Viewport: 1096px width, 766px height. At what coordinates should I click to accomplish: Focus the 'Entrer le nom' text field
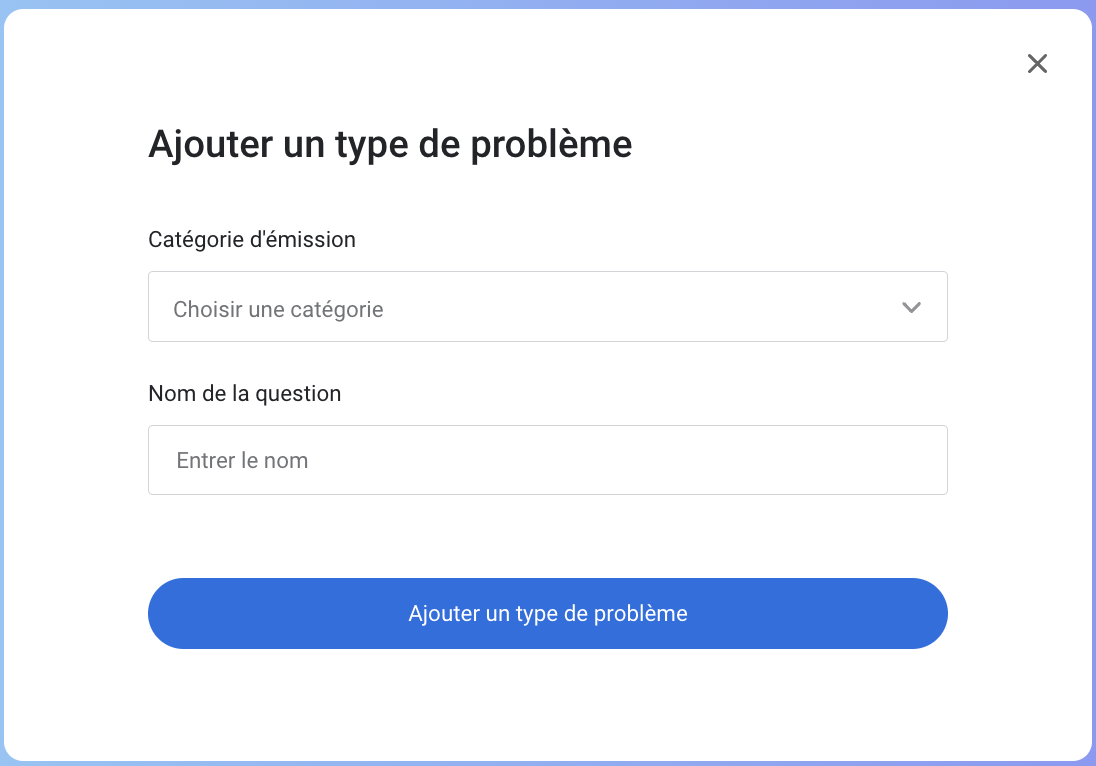pyautogui.click(x=547, y=460)
